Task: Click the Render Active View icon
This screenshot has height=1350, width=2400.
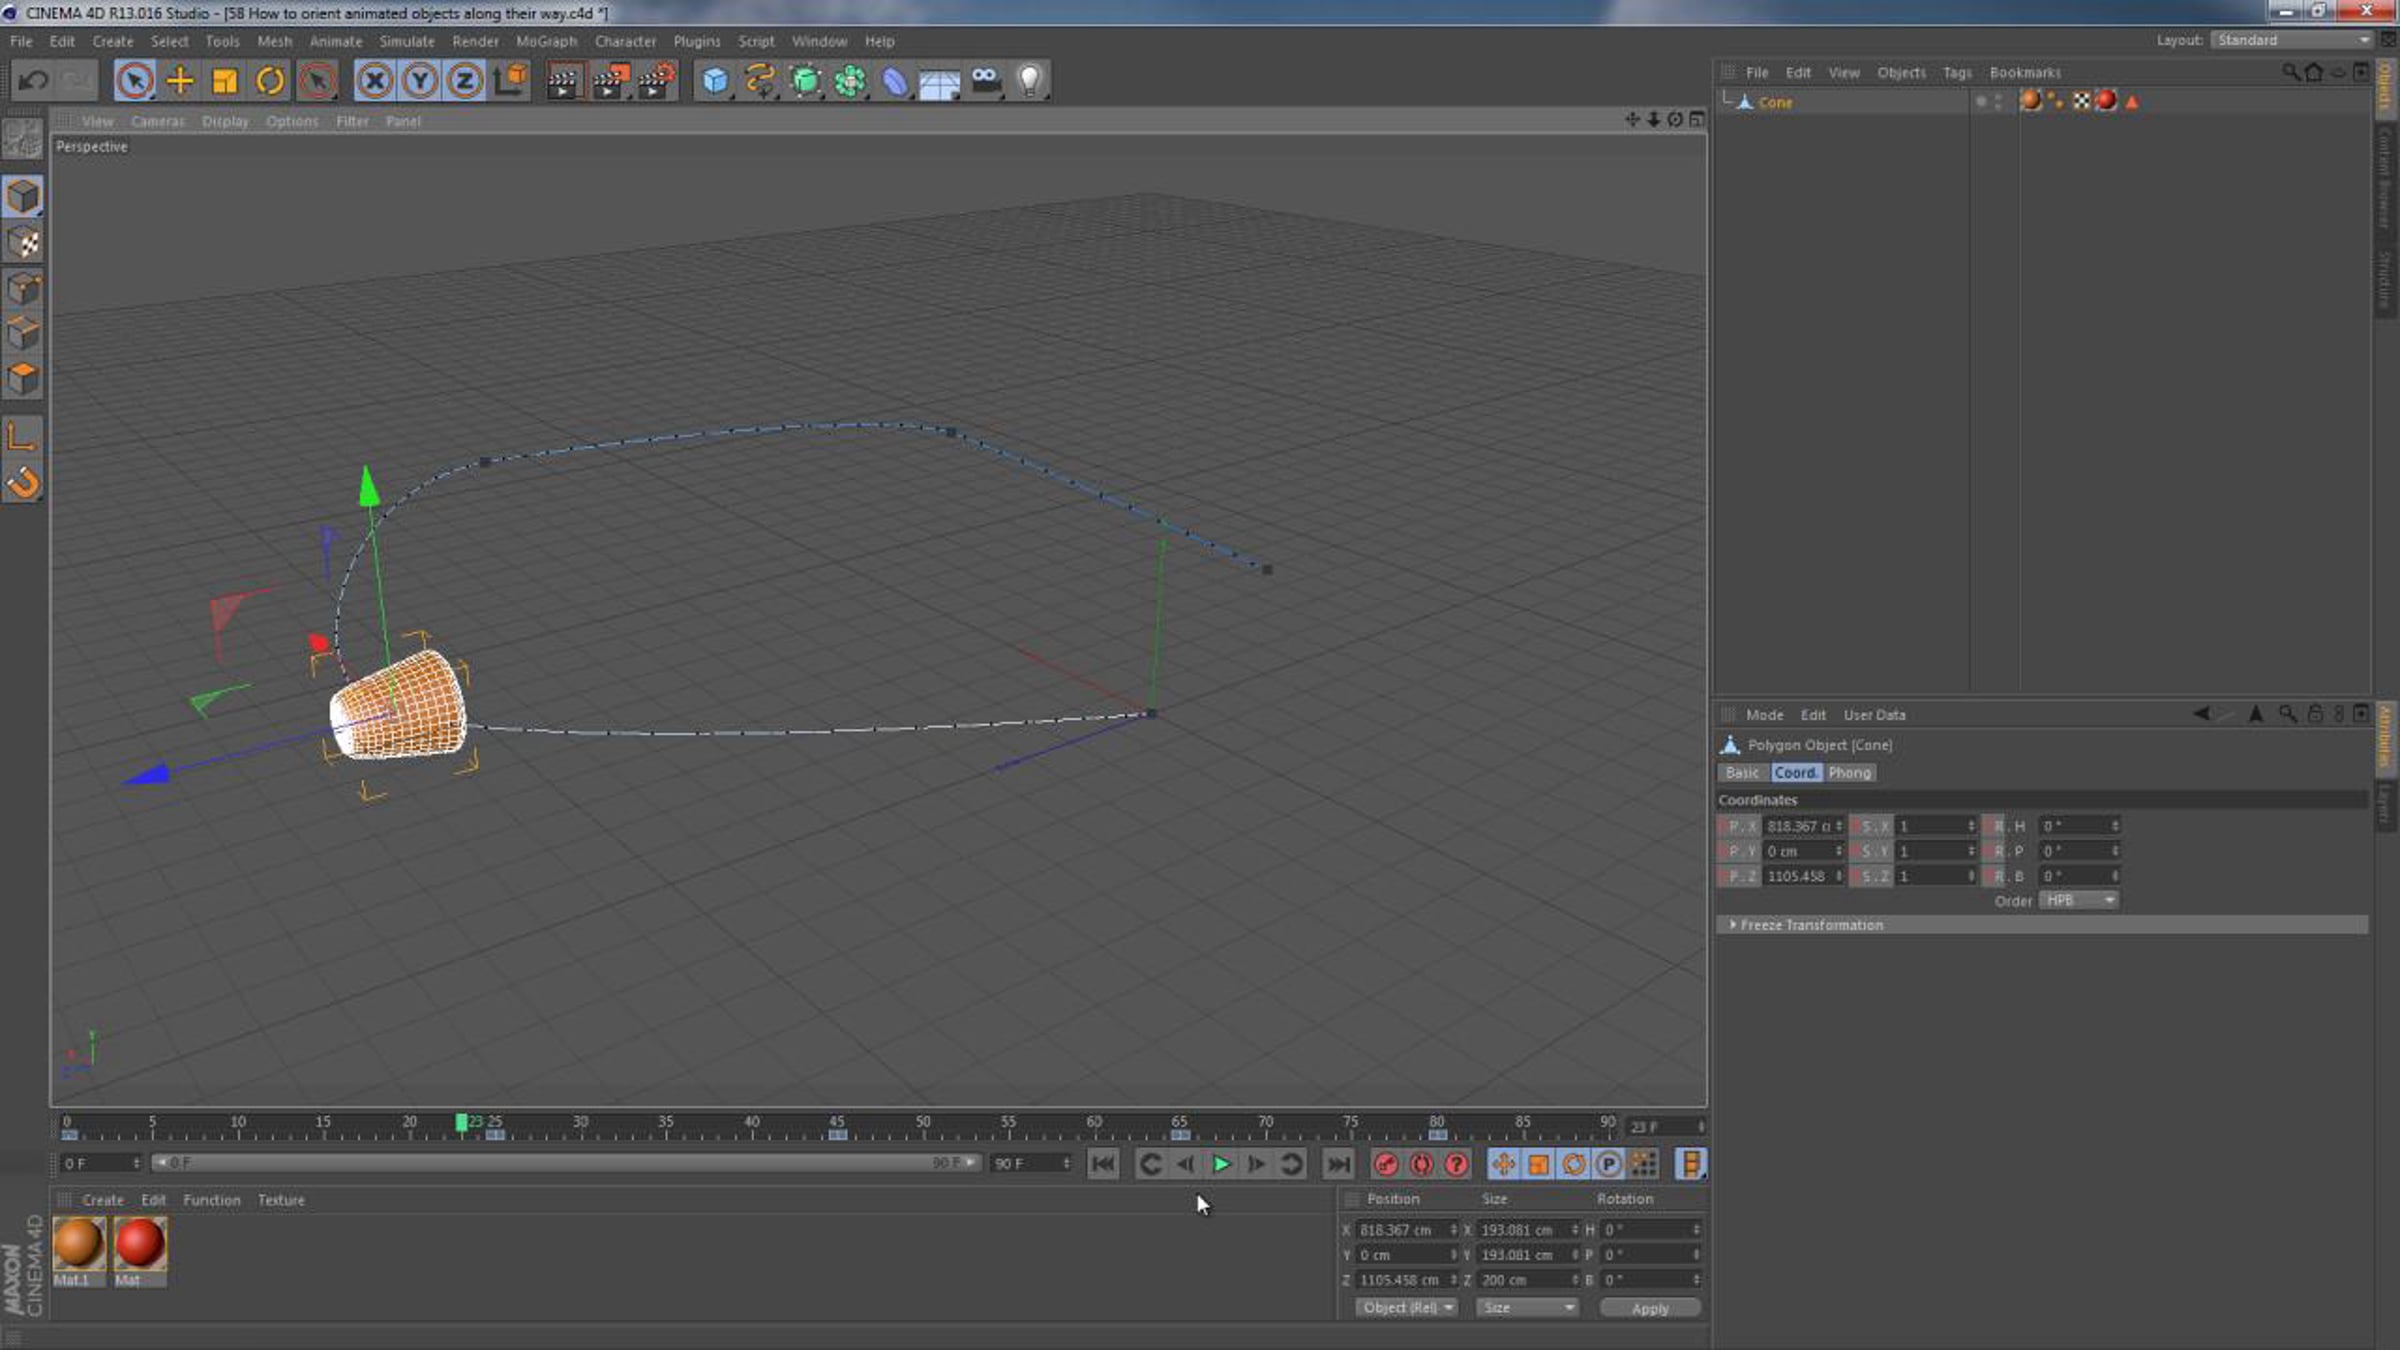Action: click(564, 80)
